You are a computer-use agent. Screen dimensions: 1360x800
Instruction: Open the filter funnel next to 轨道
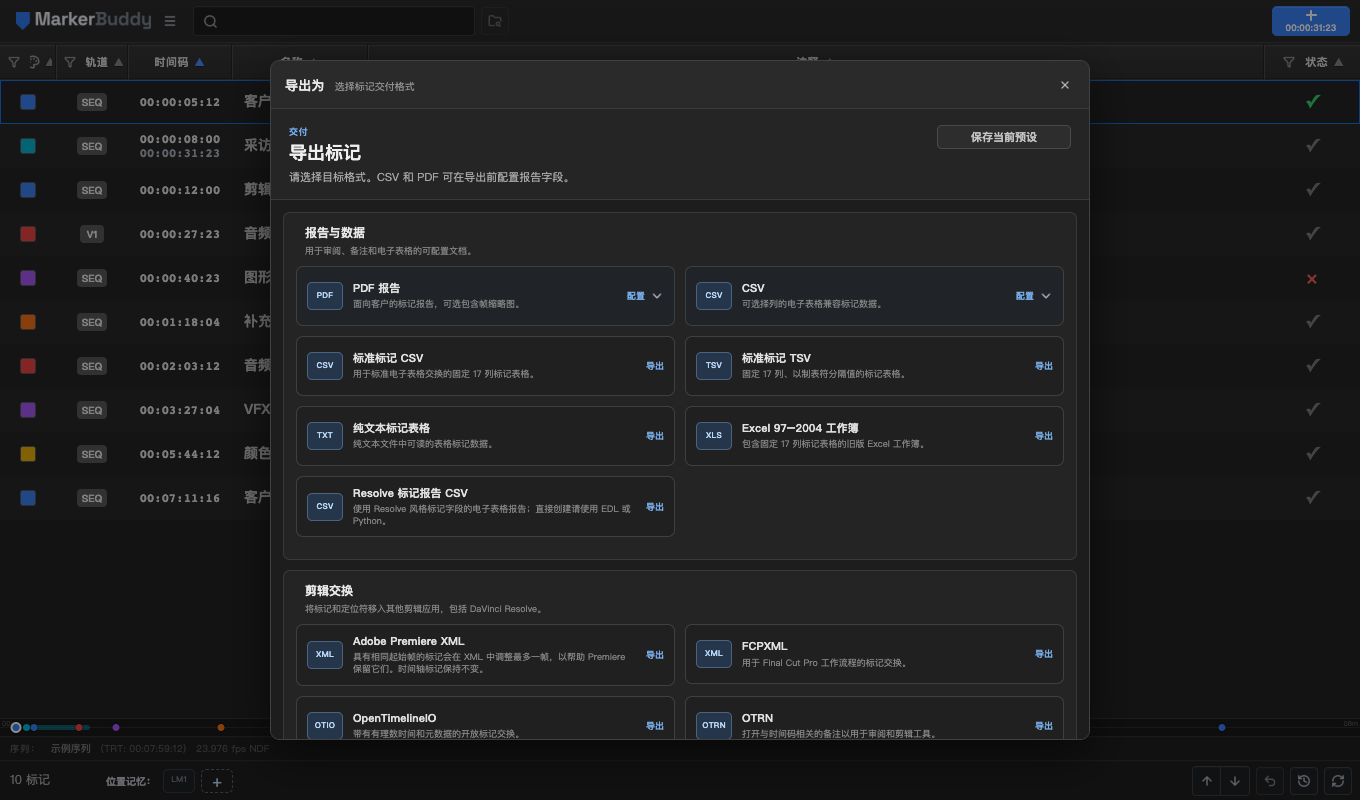point(70,62)
